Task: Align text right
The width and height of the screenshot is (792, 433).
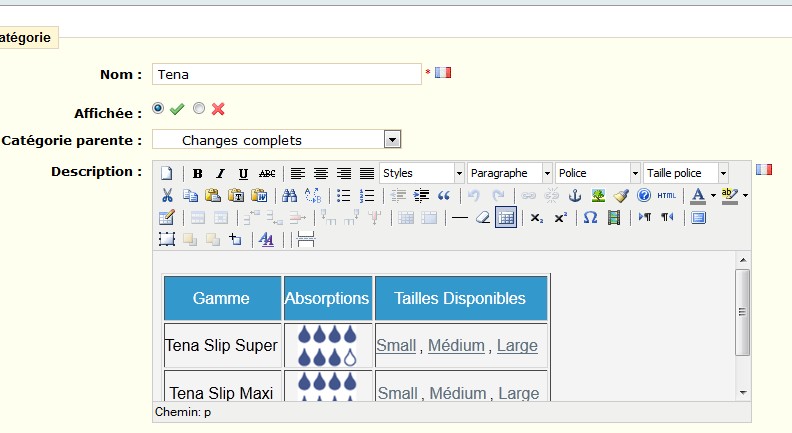Action: pos(344,173)
